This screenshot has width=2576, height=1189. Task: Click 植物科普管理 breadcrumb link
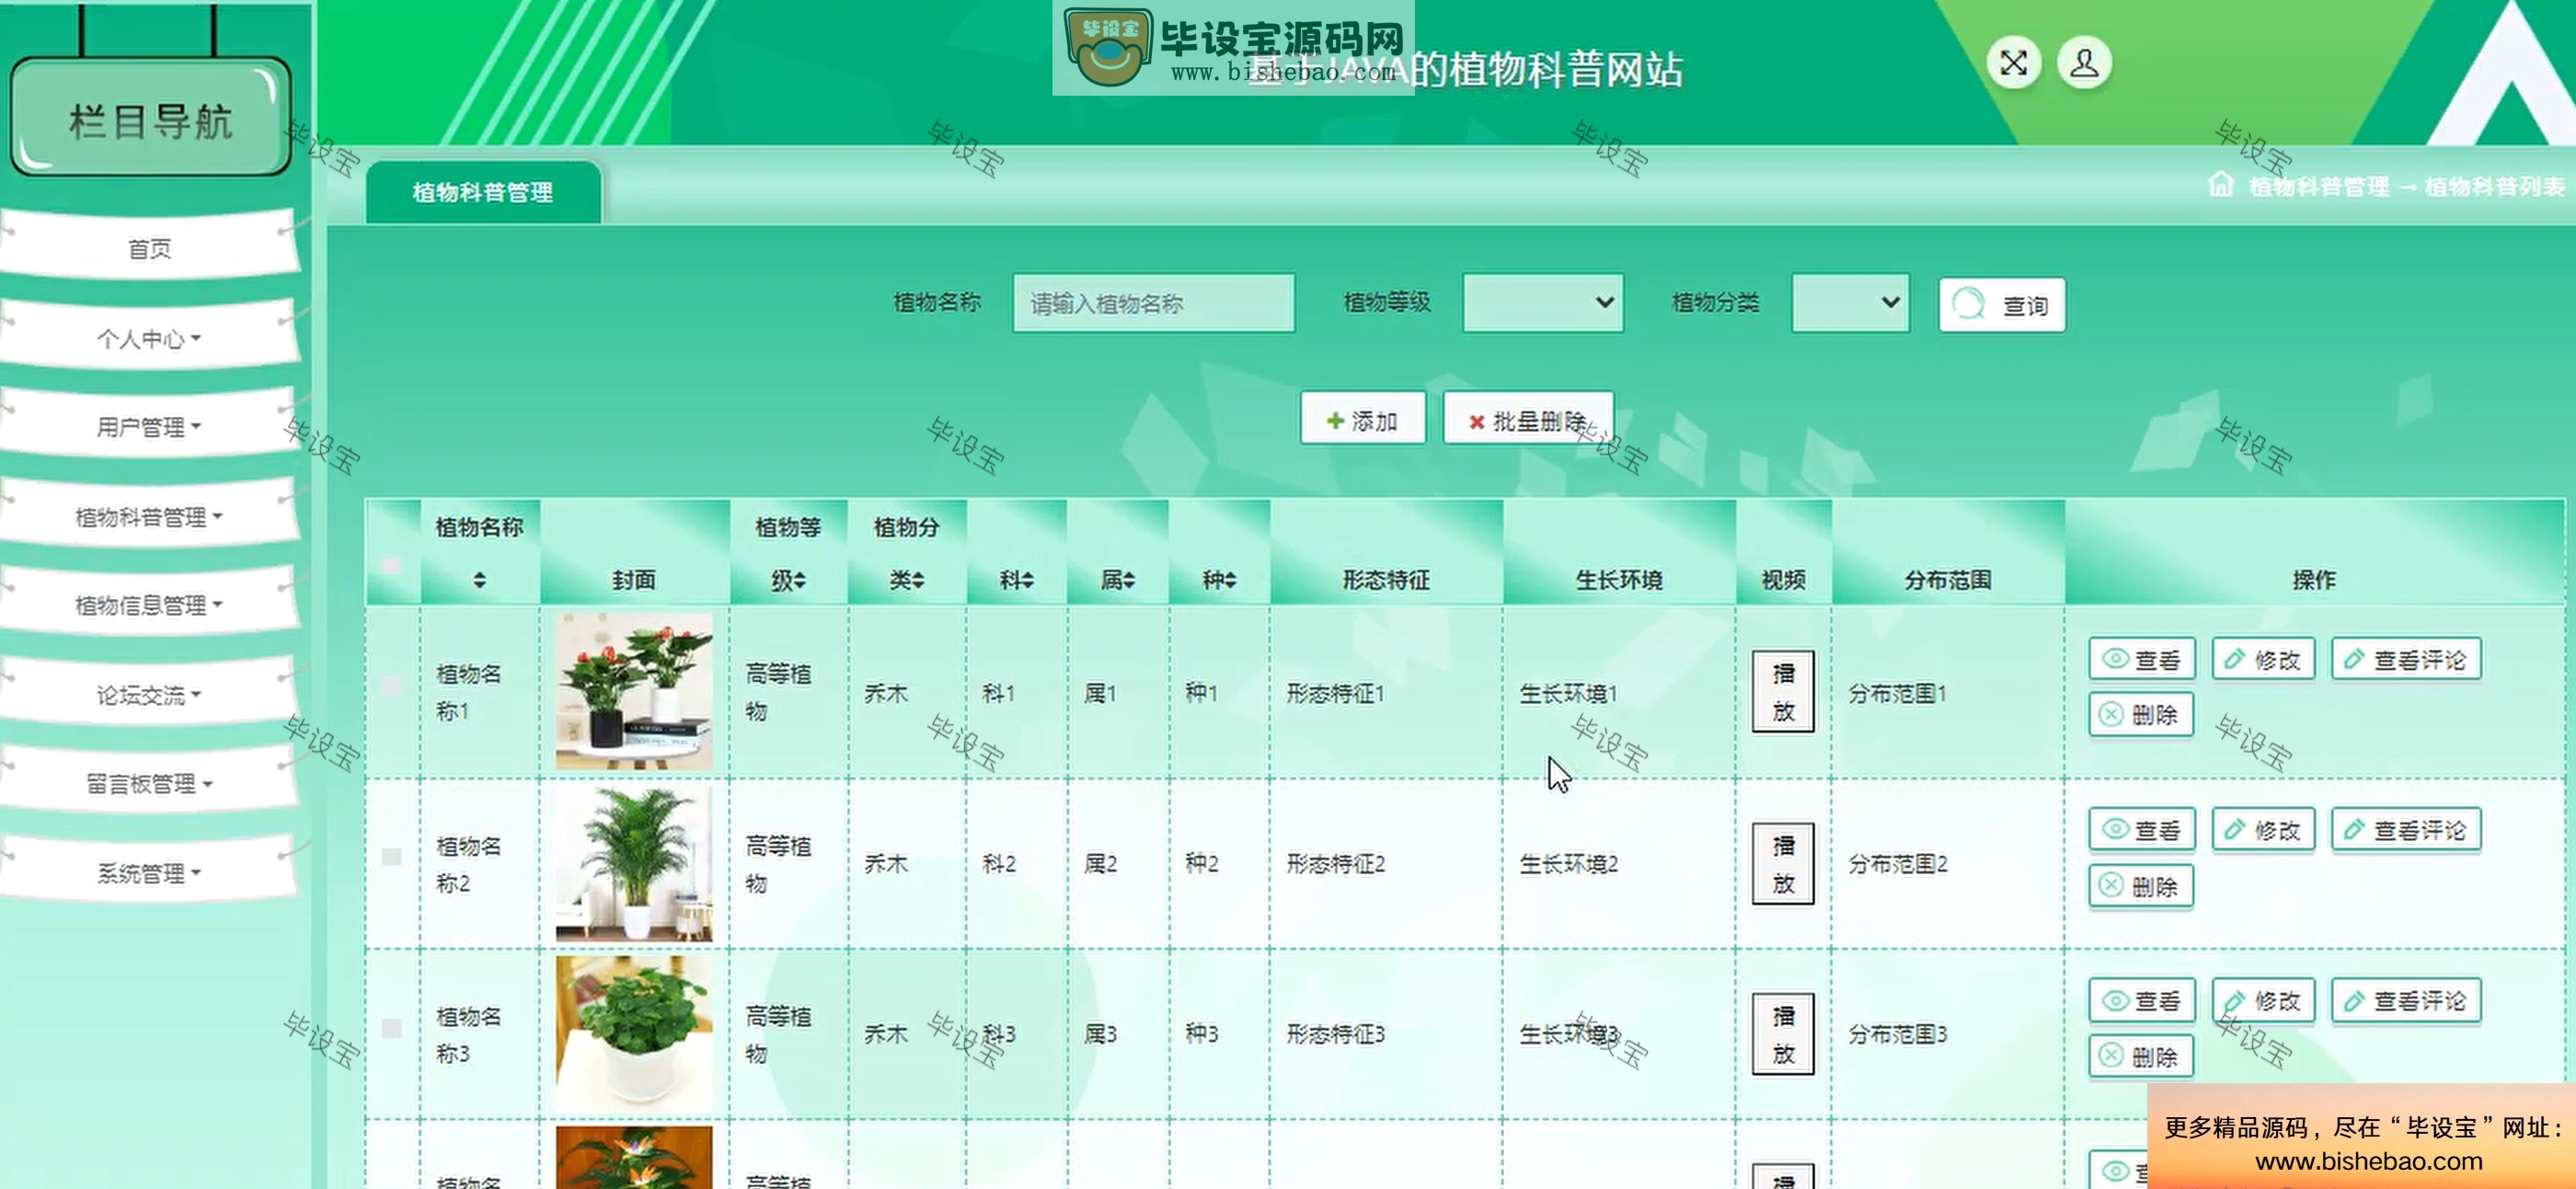[x=2318, y=187]
